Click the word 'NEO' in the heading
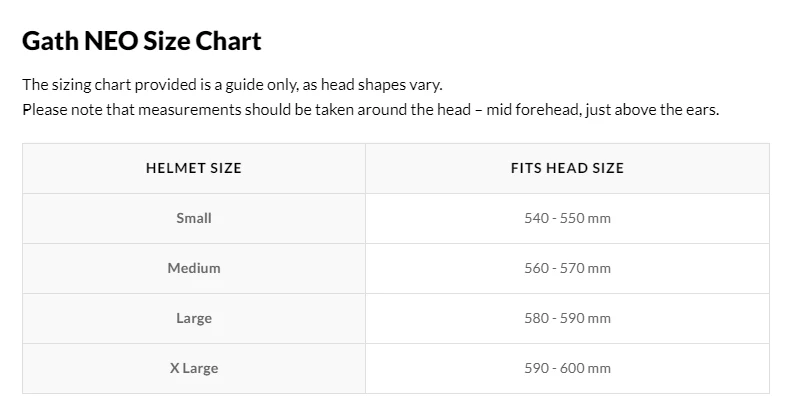Image resolution: width=792 pixels, height=416 pixels. pyautogui.click(x=111, y=41)
